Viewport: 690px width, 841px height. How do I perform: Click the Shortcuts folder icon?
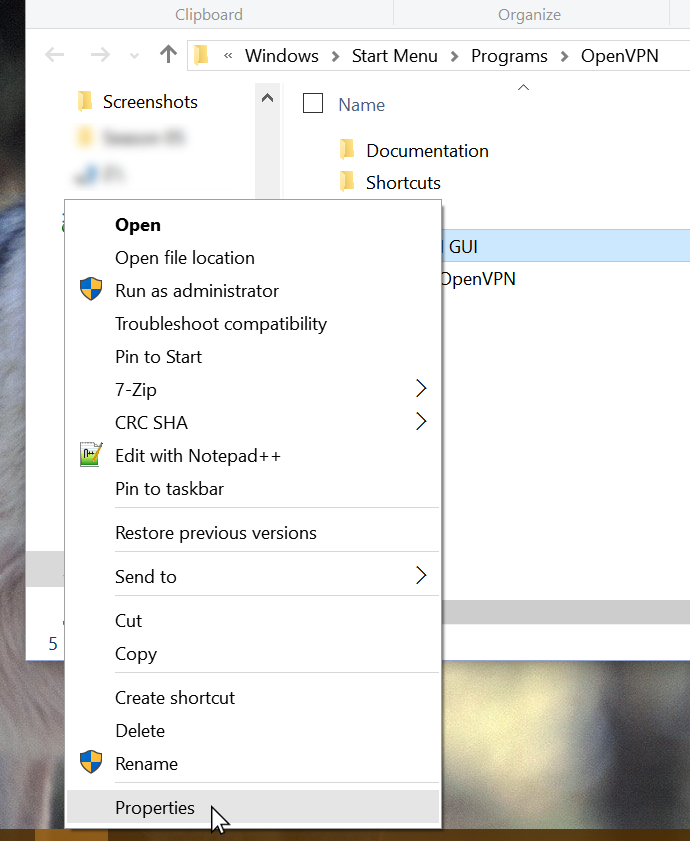[347, 182]
